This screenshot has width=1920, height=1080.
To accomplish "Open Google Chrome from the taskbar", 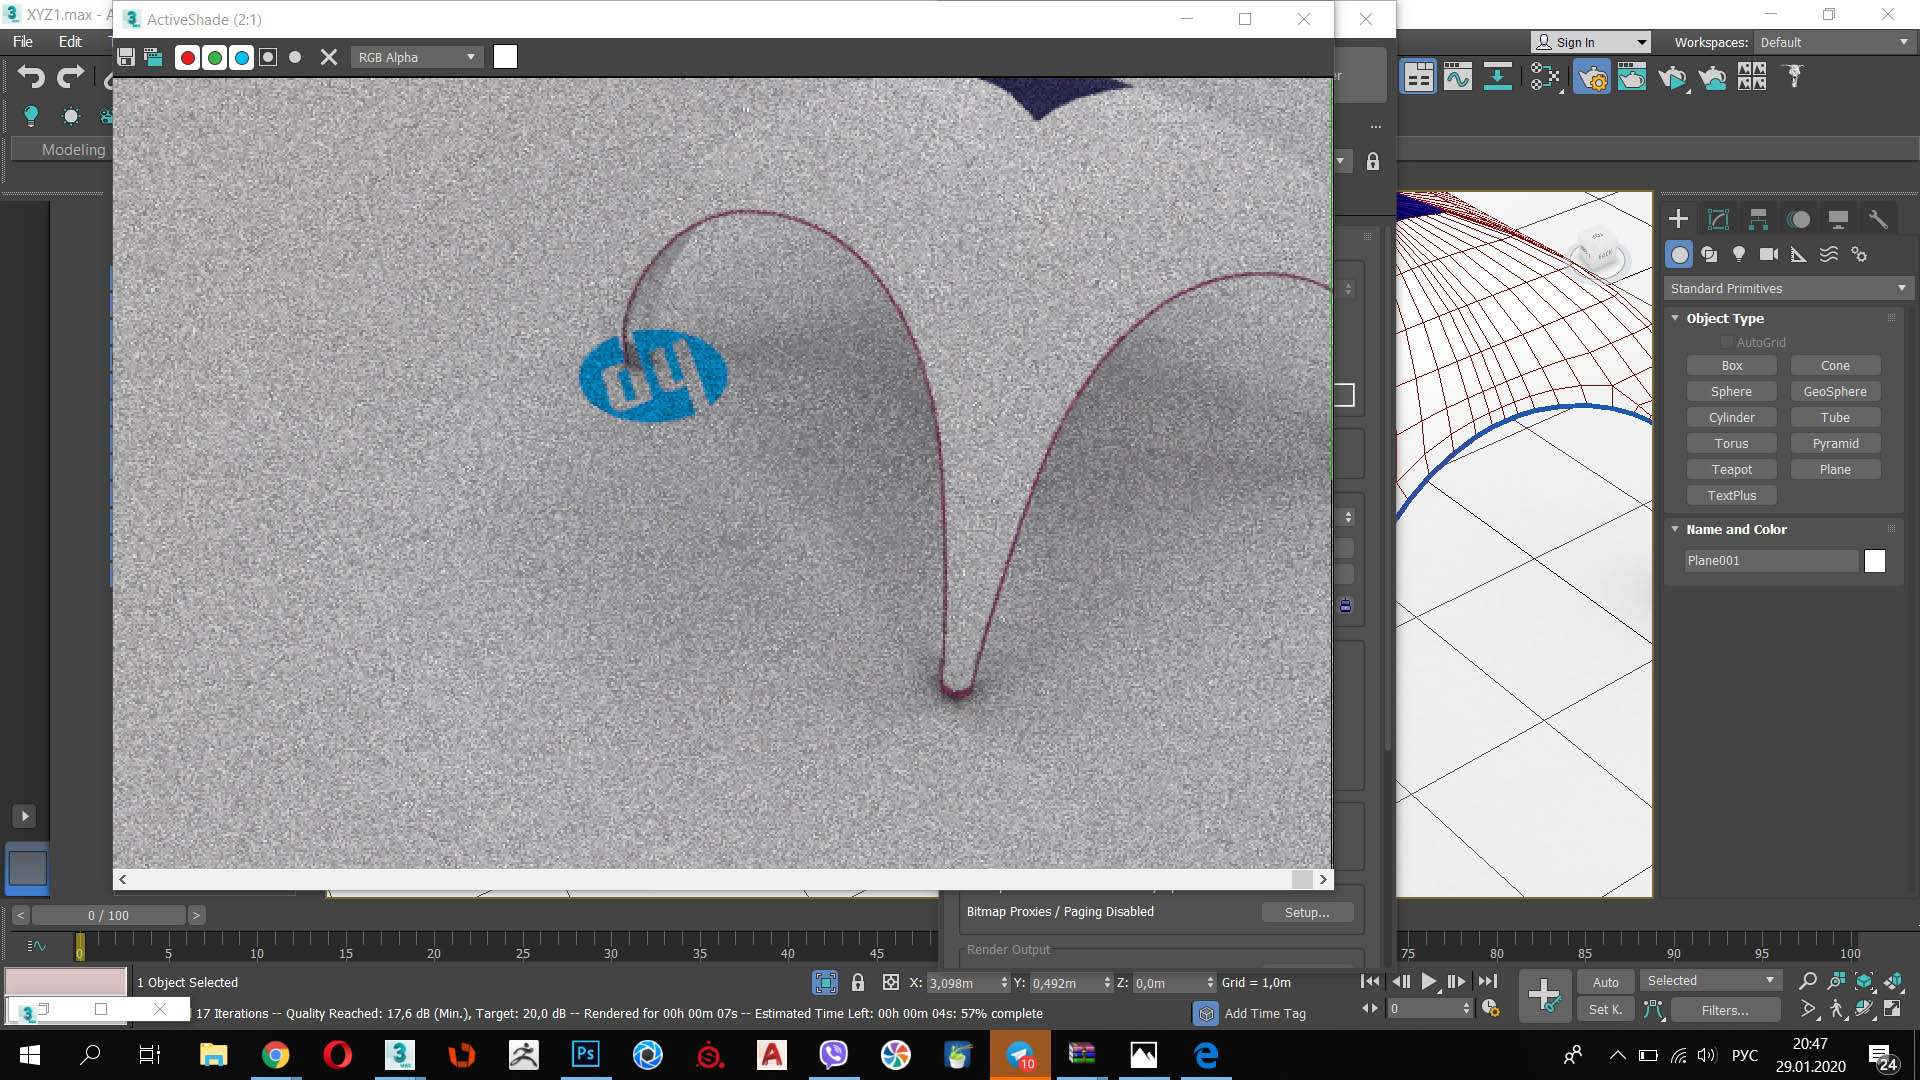I will (x=275, y=1054).
